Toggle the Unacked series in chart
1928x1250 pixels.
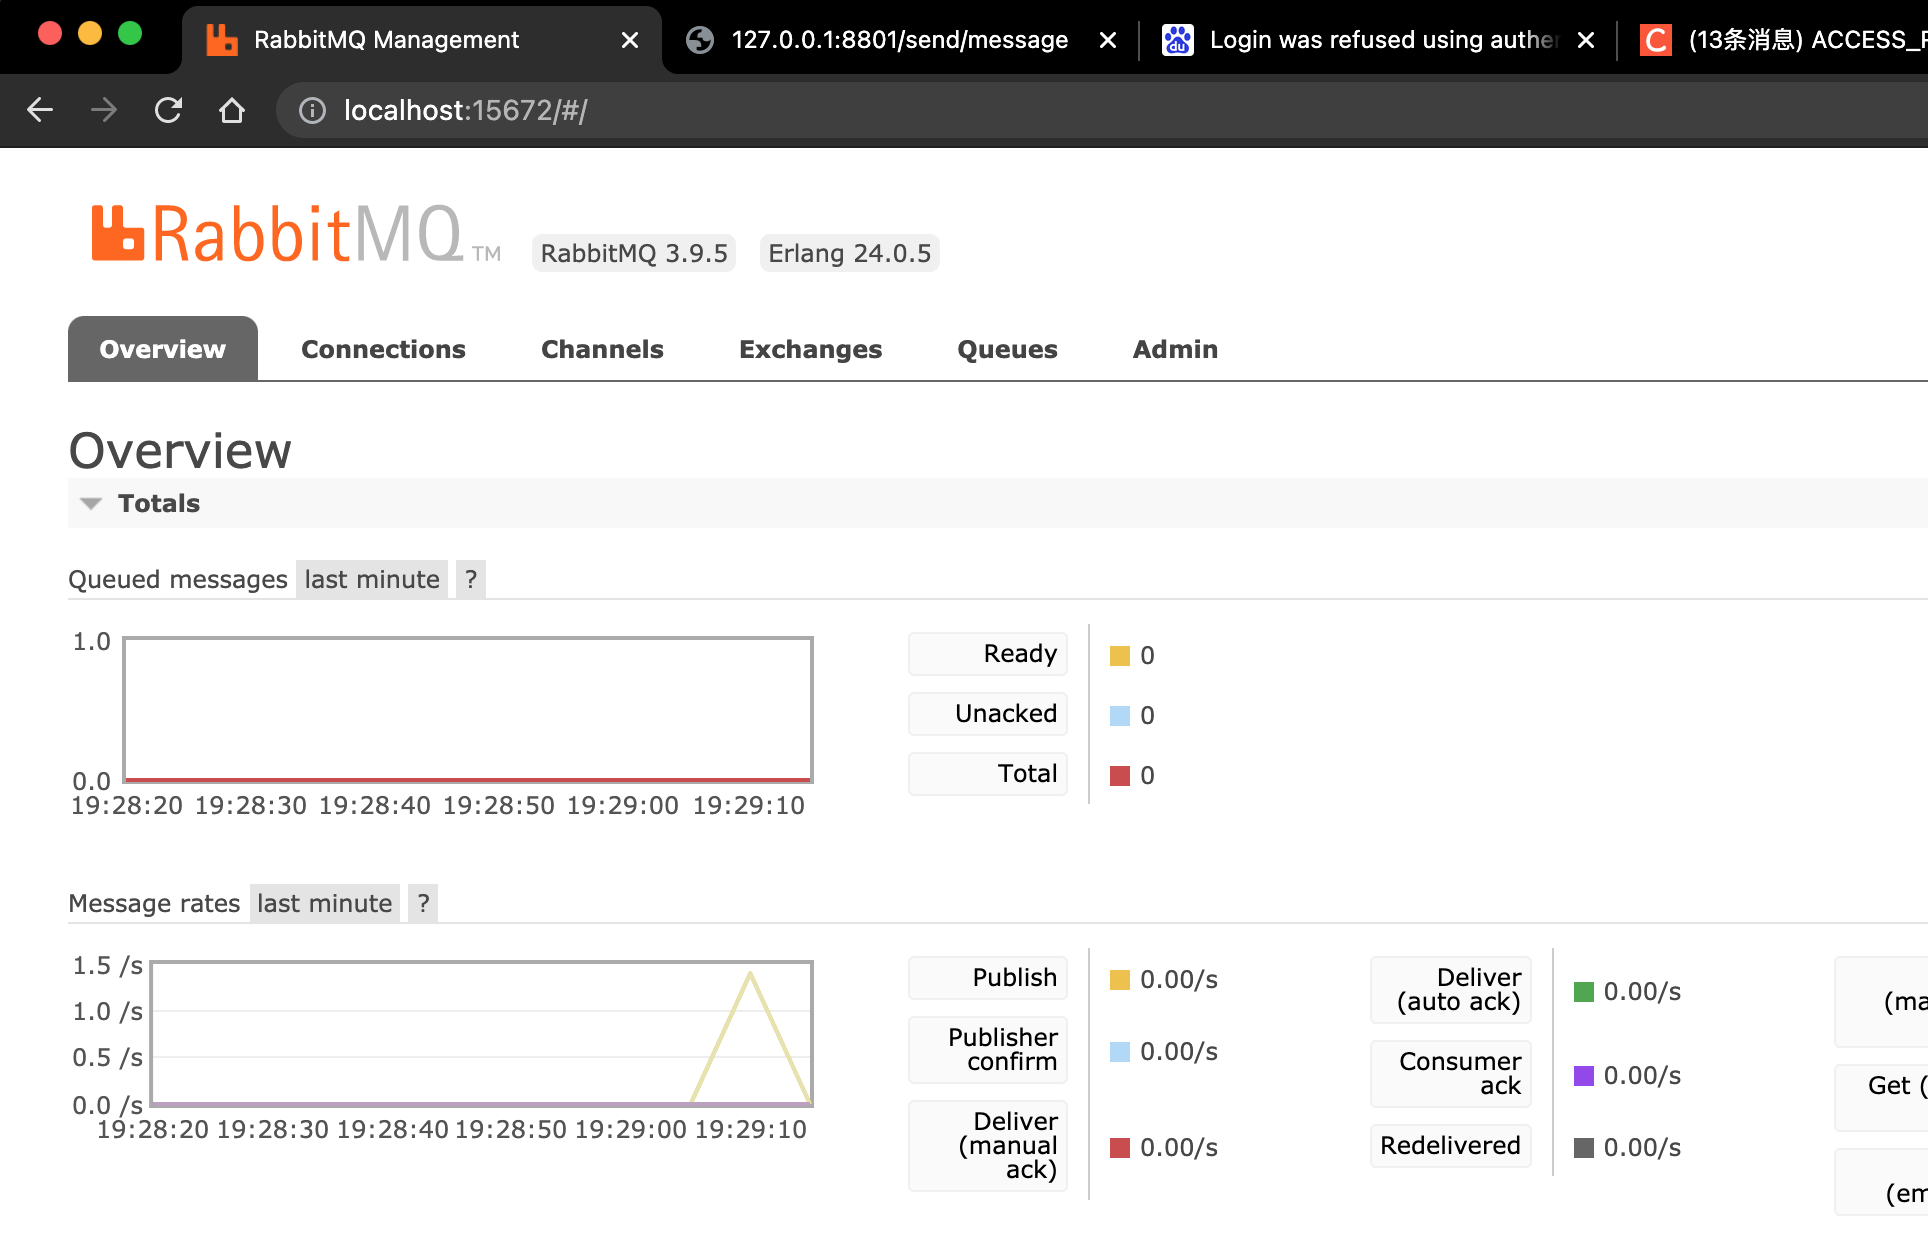988,714
